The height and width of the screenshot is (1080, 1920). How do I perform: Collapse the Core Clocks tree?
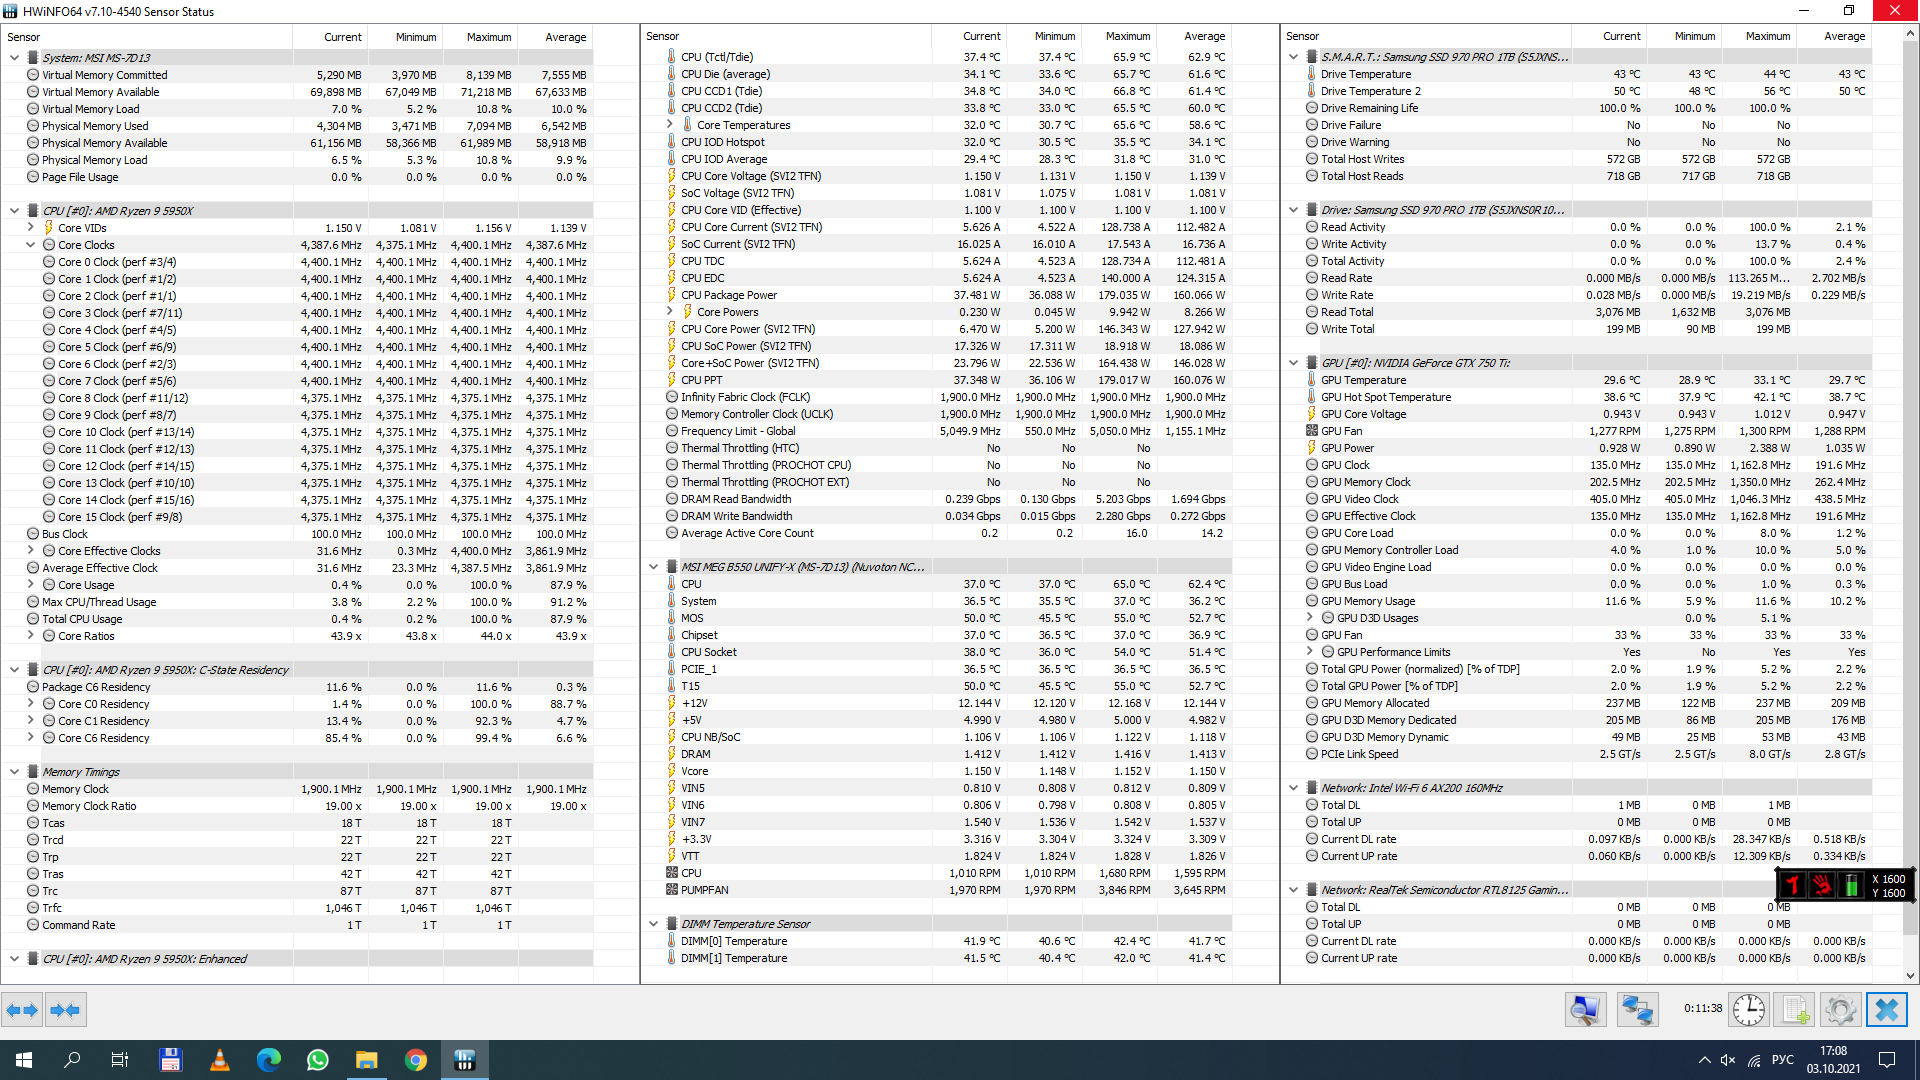pyautogui.click(x=30, y=245)
